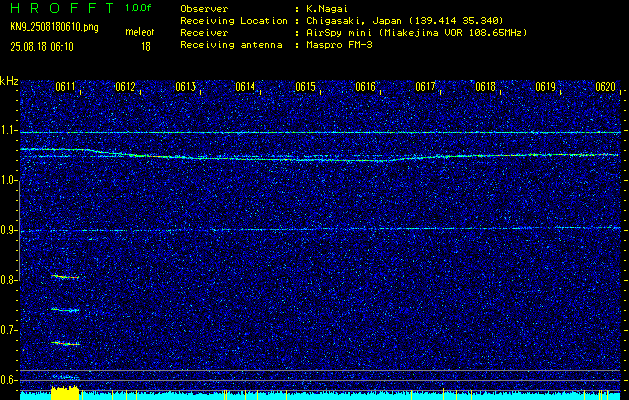Screen dimensions: 629x400
Task: Click the Receiving antenna field label
Action: coord(231,45)
